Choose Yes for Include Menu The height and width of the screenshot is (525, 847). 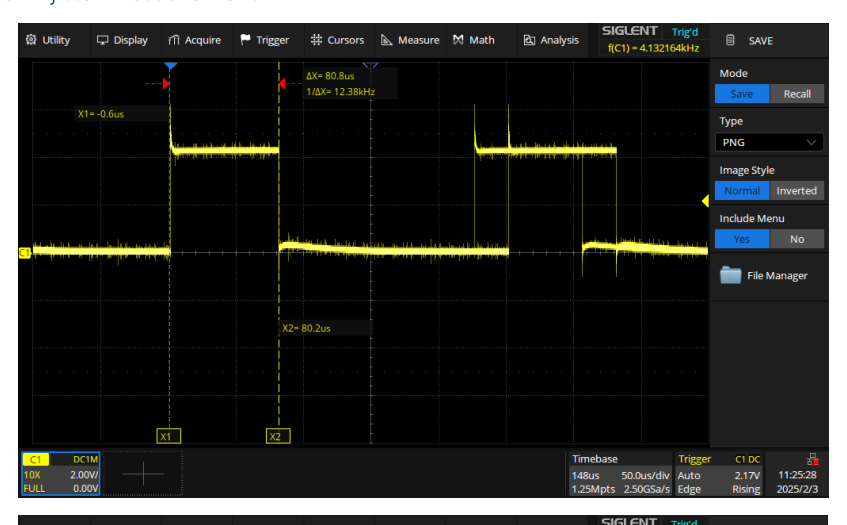pyautogui.click(x=742, y=239)
